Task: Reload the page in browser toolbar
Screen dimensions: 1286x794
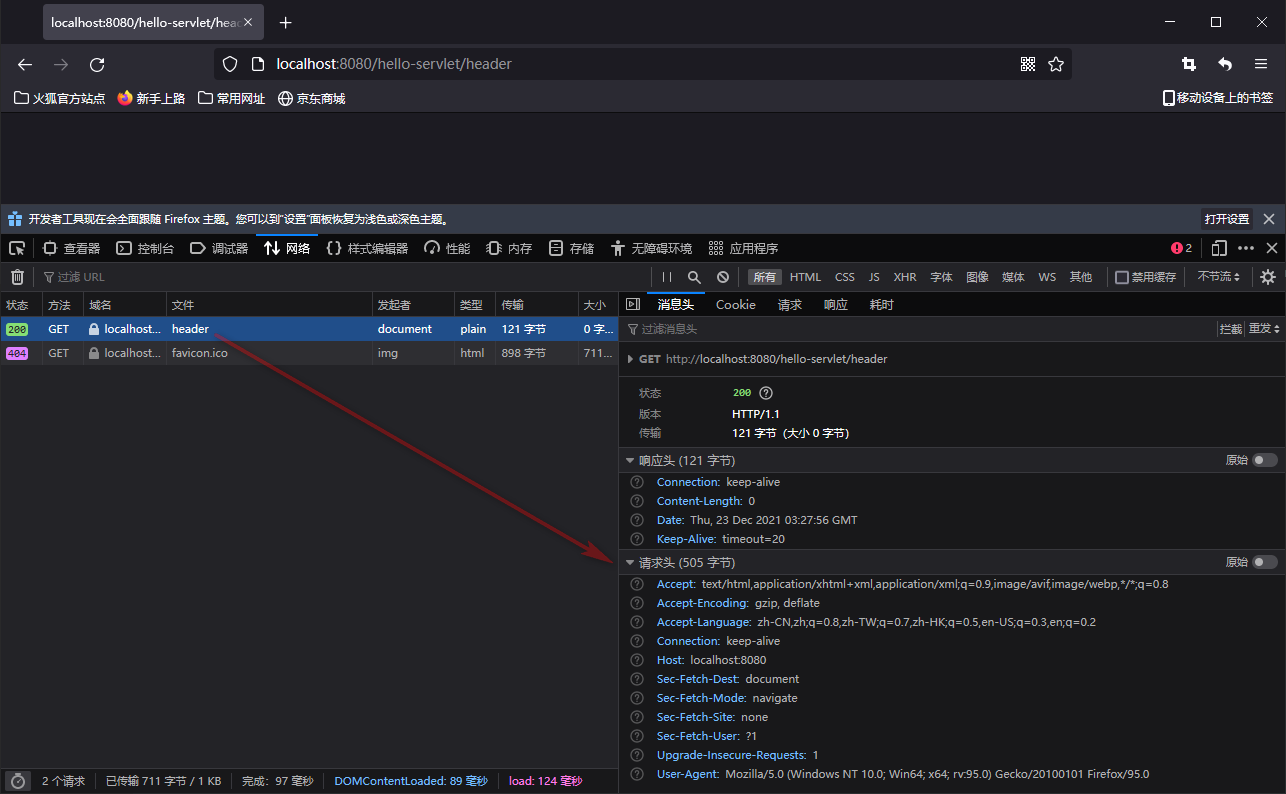Action: click(x=97, y=64)
